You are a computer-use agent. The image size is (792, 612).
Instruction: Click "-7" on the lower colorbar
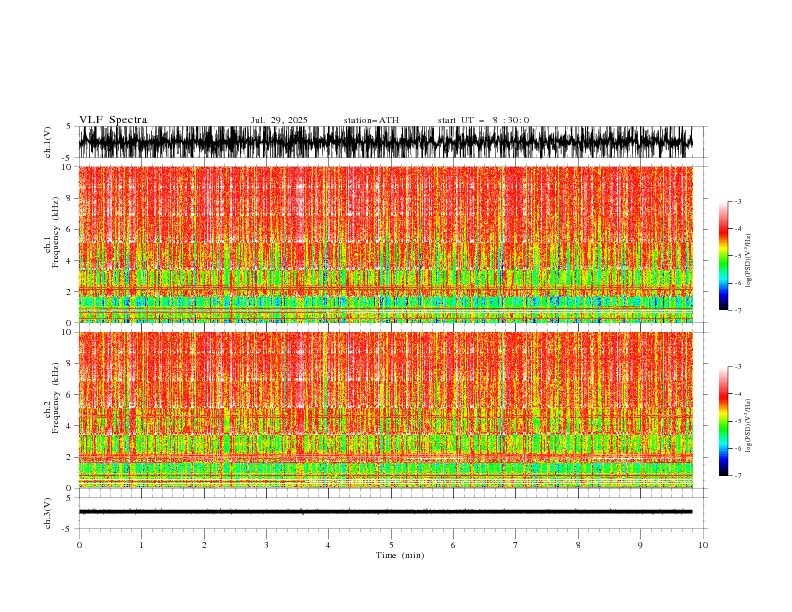point(737,476)
